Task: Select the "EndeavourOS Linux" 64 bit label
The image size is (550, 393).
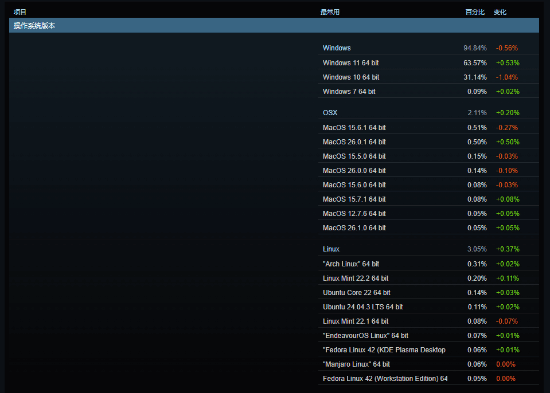Action: [x=365, y=336]
